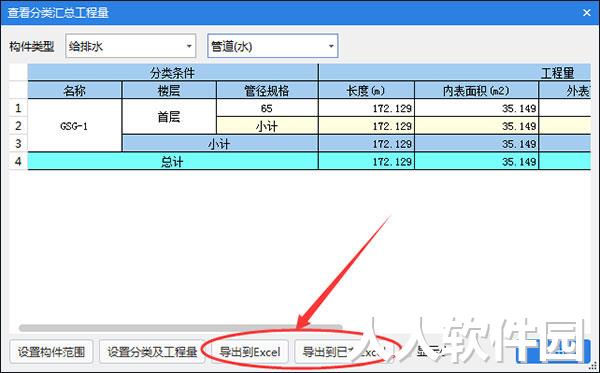Image resolution: width=600 pixels, height=373 pixels.
Task: Select row number 1 header
Action: pyautogui.click(x=18, y=108)
